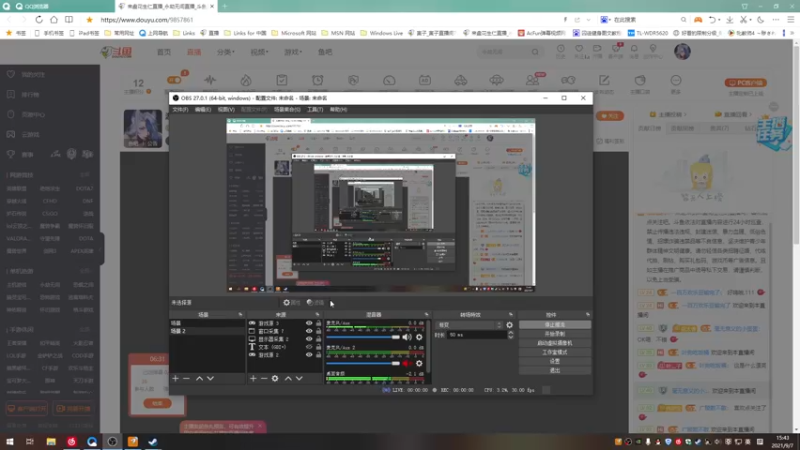
Task: Move source down in the sources list
Action: click(299, 379)
